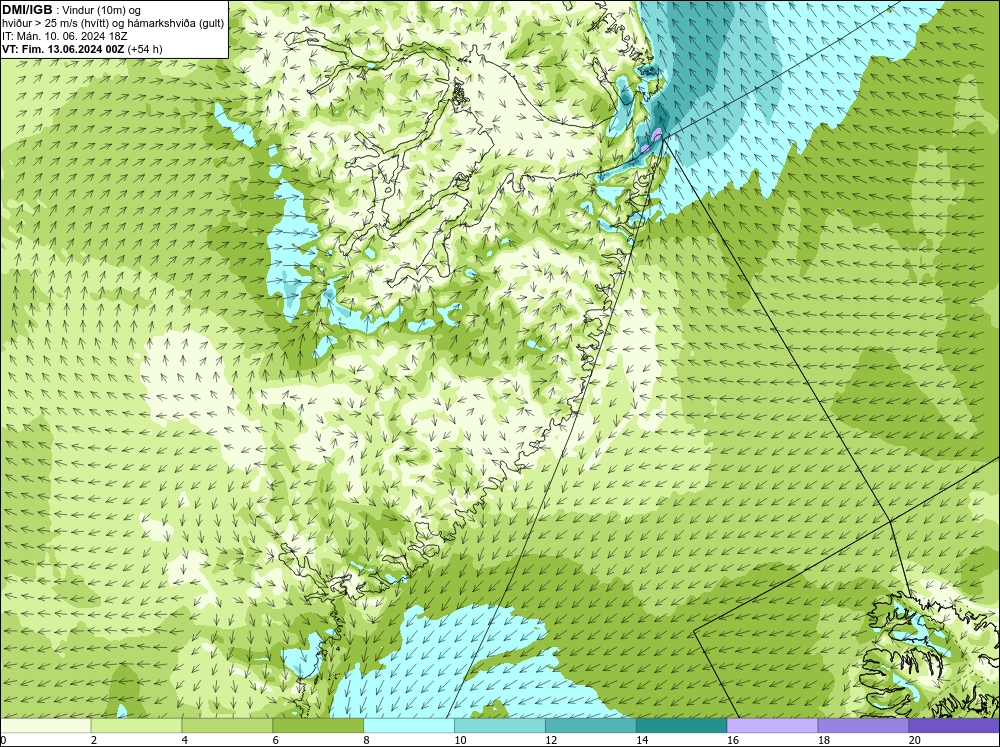Click the teal 12–14 m/s legend swatch
The image size is (1000, 747).
pos(591,726)
